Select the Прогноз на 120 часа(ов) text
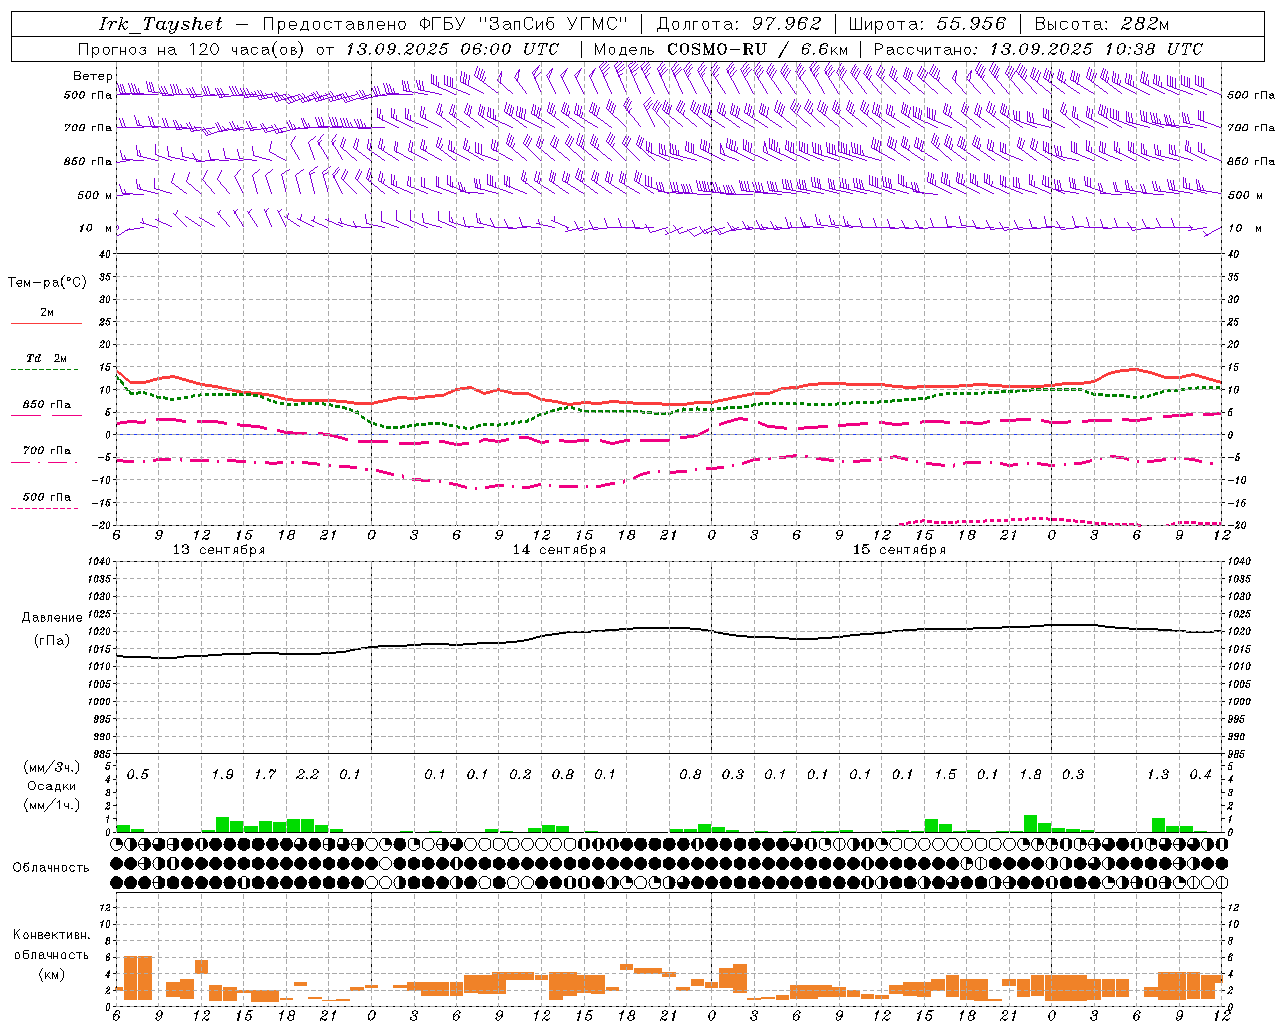This screenshot has width=1280, height=1024. pos(192,49)
